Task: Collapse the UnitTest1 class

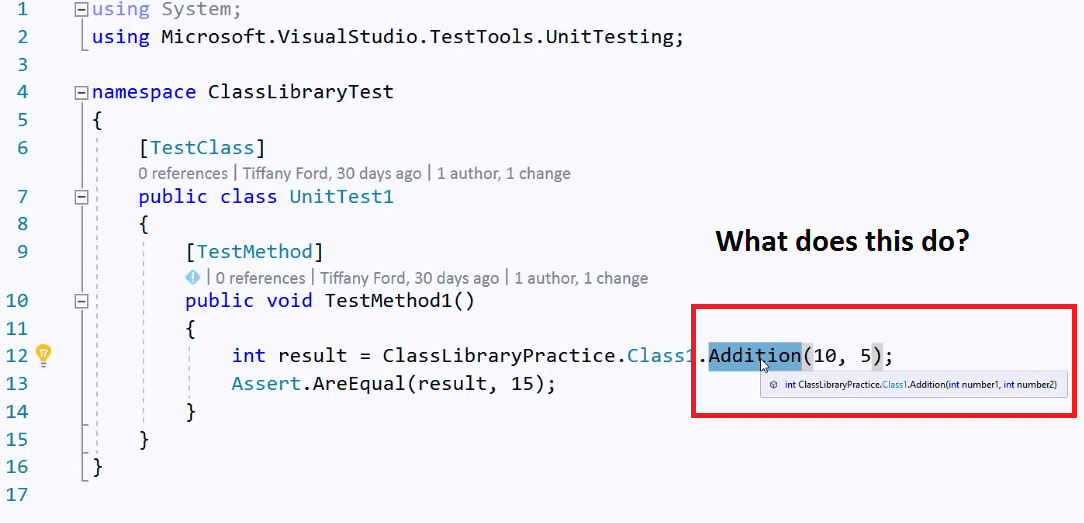Action: click(82, 197)
